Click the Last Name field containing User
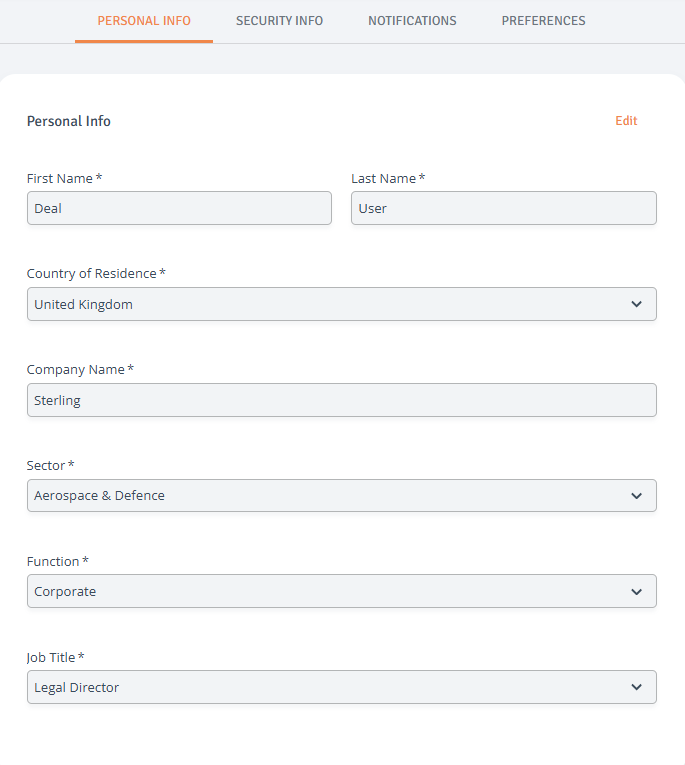Screen dimensions: 685x765 [504, 208]
